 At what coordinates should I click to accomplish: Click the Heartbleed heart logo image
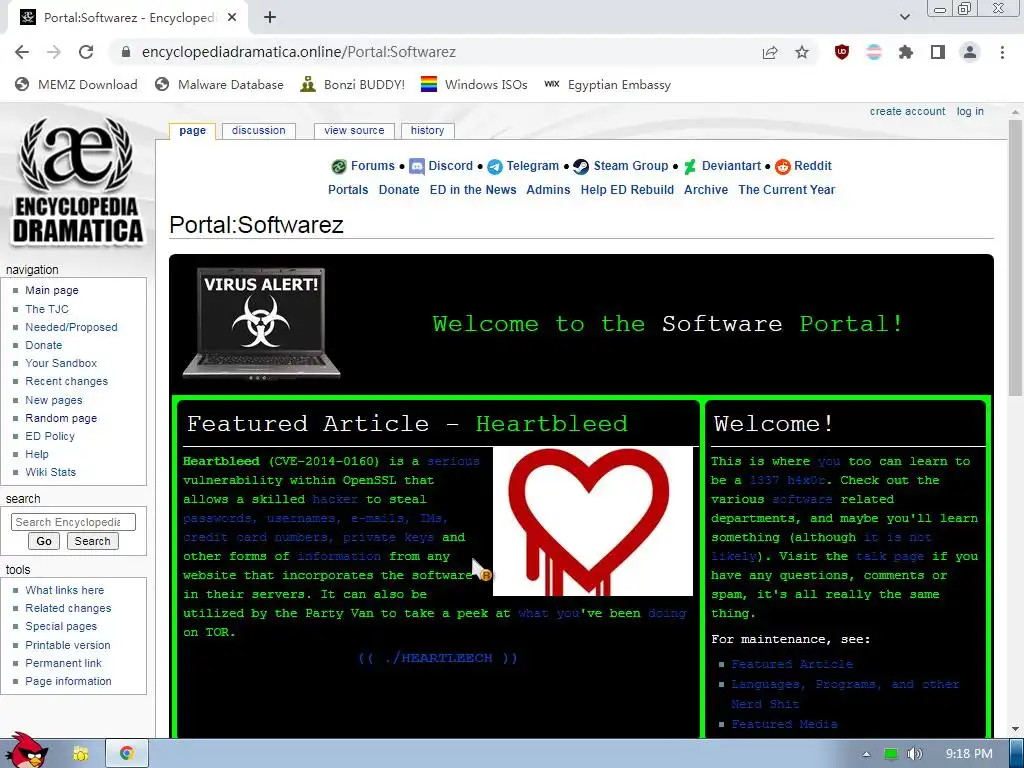[592, 521]
